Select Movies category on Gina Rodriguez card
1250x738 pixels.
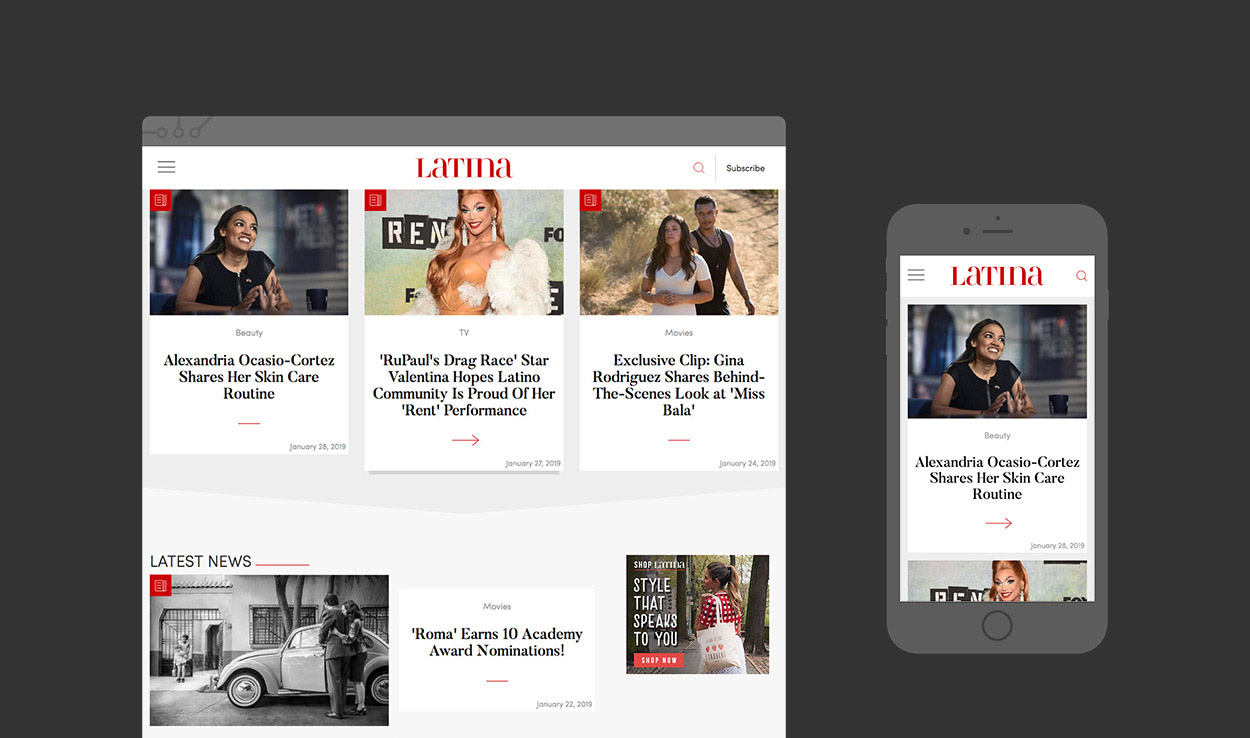click(679, 333)
